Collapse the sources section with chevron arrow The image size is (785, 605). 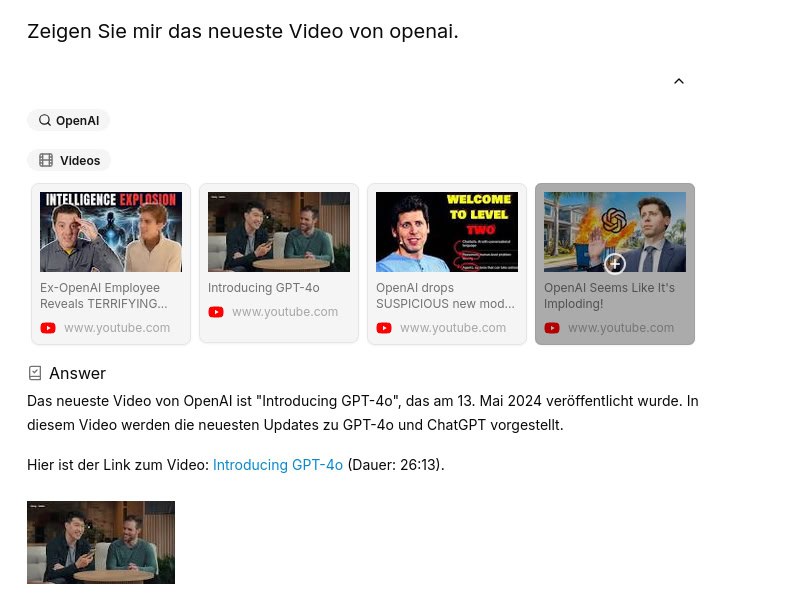[x=678, y=81]
